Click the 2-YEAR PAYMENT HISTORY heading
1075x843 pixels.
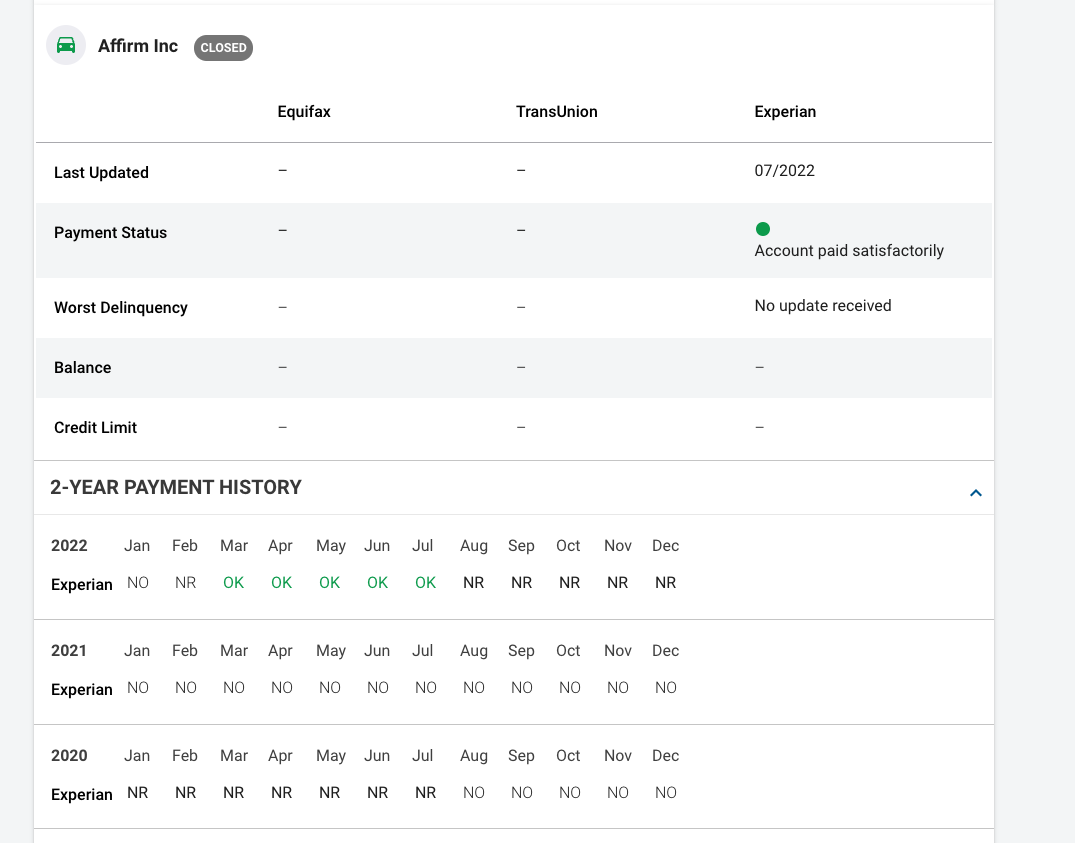coord(176,487)
